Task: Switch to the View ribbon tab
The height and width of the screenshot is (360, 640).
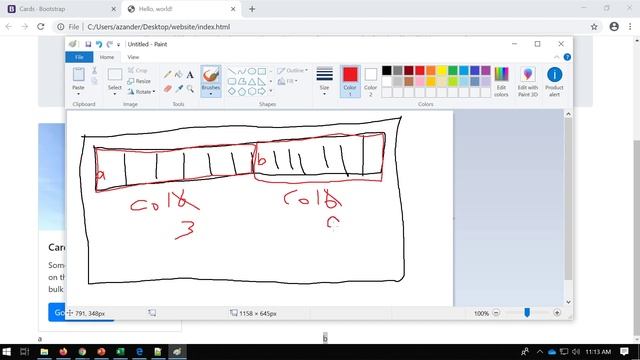Action: (133, 57)
